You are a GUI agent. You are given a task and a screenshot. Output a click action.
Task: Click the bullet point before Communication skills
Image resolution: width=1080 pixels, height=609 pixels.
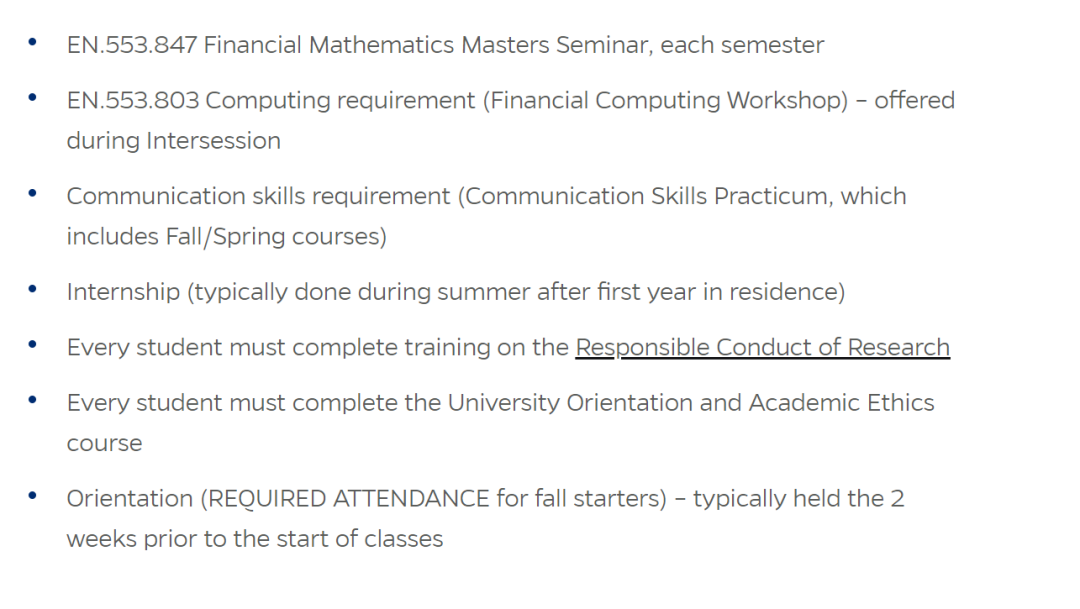pos(32,194)
